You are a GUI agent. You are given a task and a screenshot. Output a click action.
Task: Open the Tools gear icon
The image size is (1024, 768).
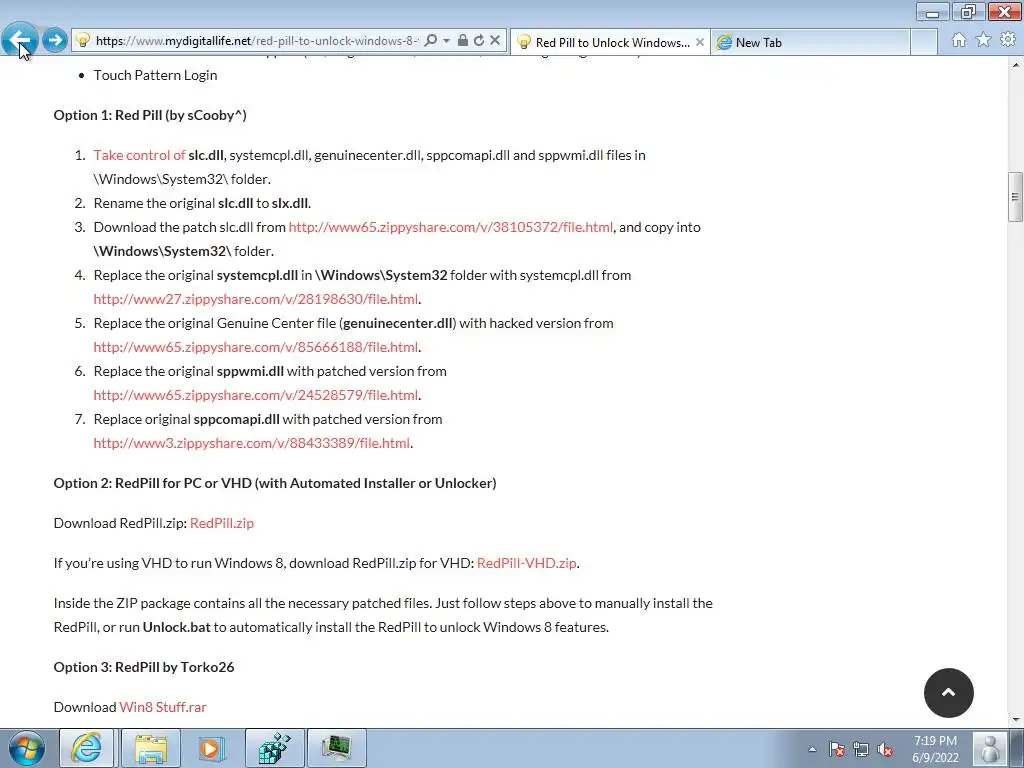point(1008,40)
